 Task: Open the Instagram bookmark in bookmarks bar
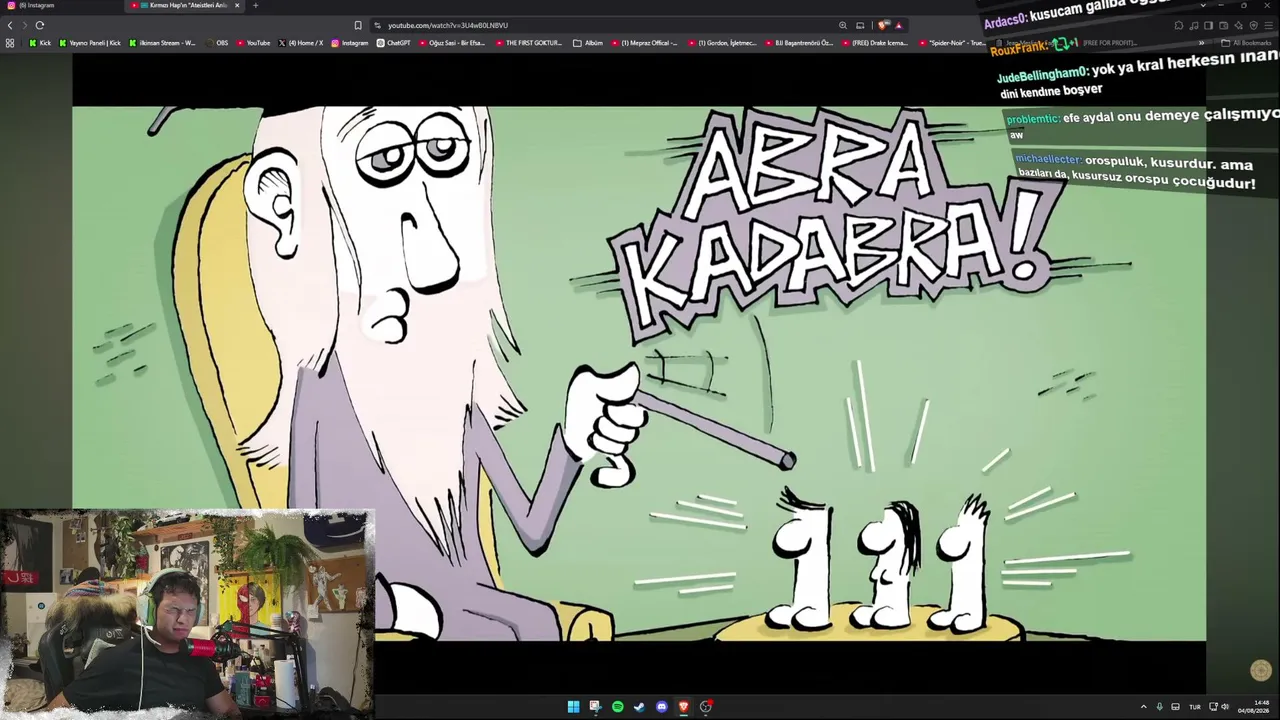pyautogui.click(x=349, y=43)
